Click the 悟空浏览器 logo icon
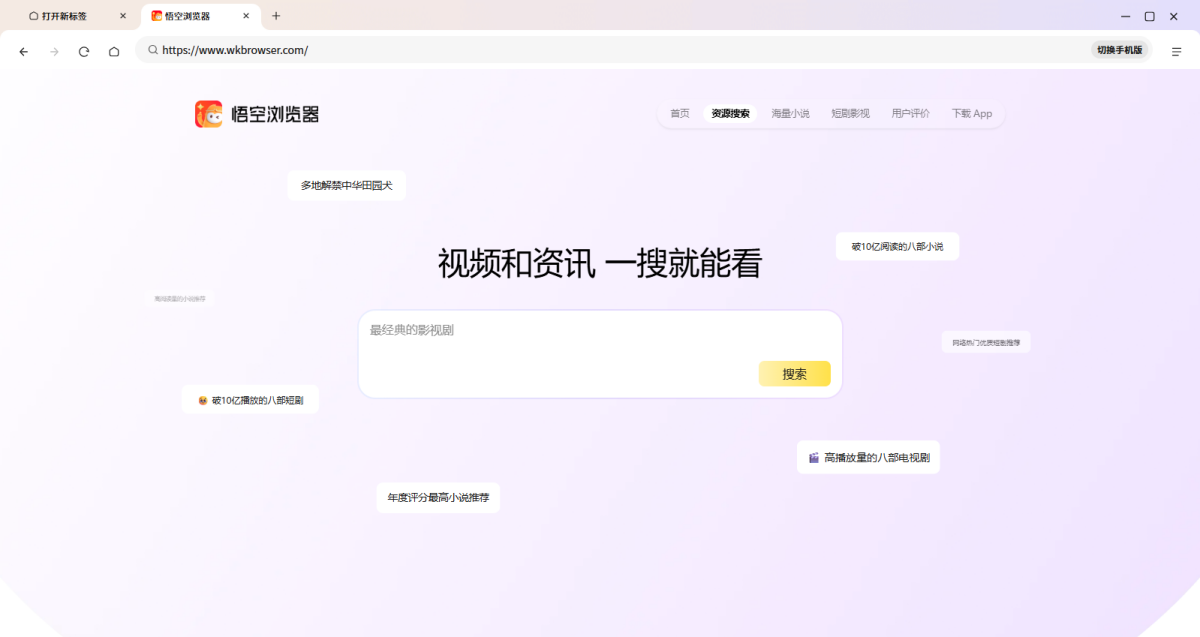This screenshot has width=1200, height=637. (208, 114)
